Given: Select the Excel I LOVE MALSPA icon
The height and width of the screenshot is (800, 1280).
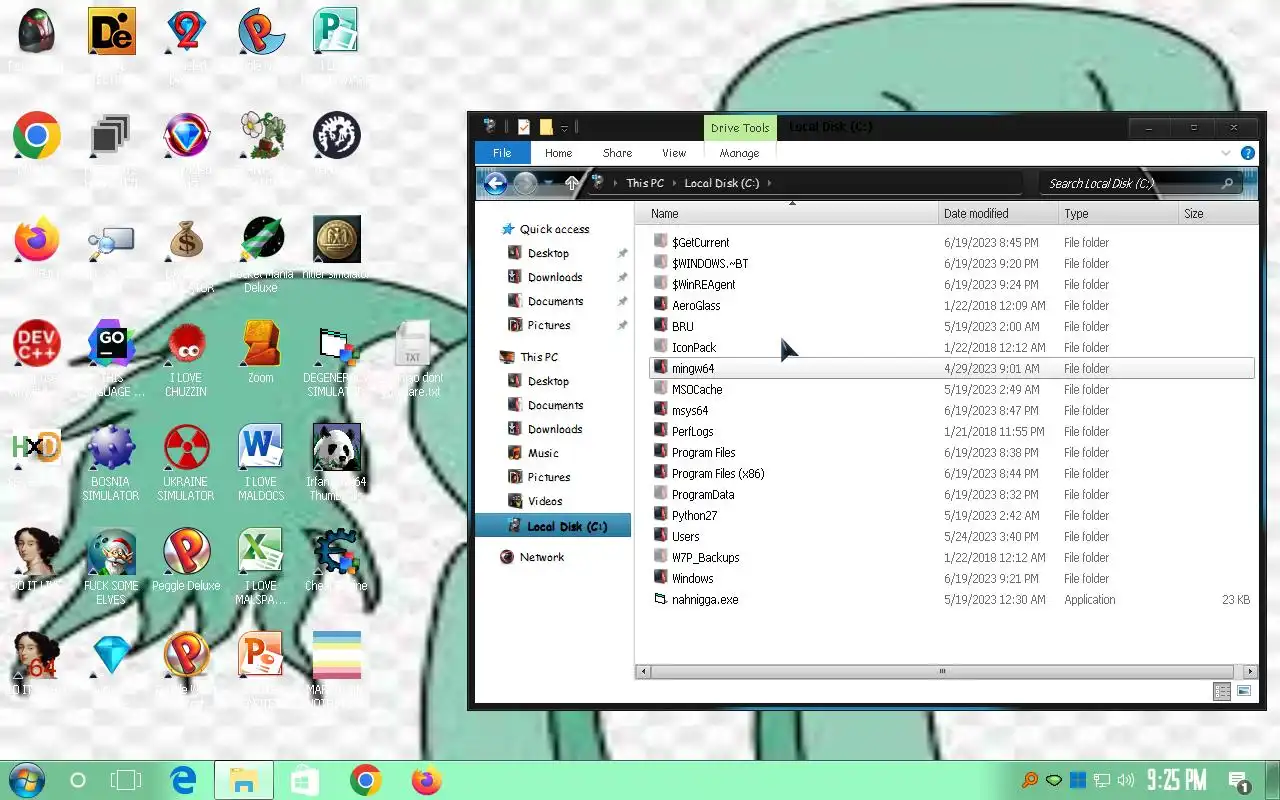Looking at the screenshot, I should pos(261,552).
